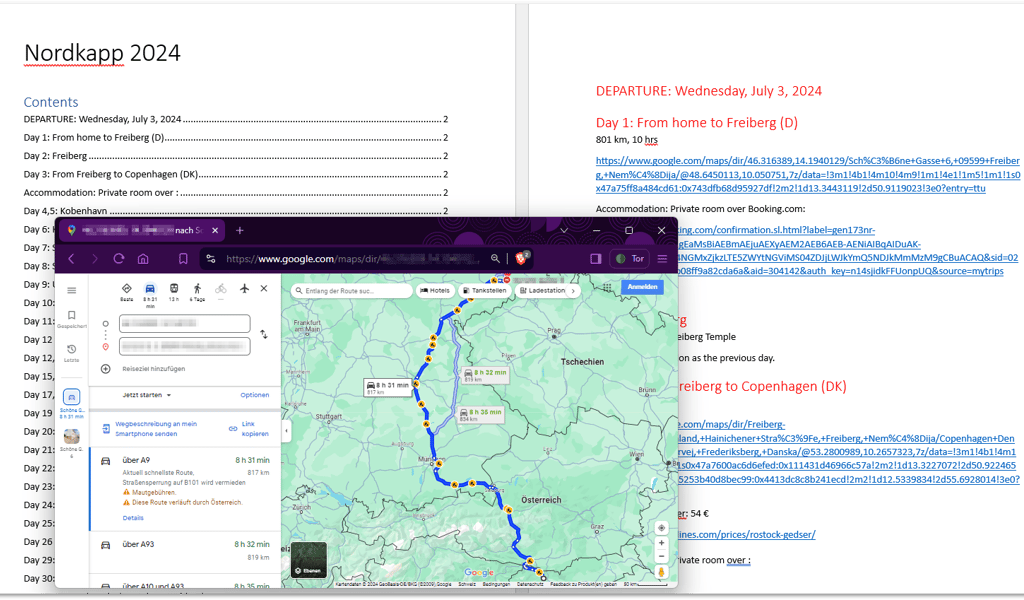The width and height of the screenshot is (1024, 600).
Task: Open the Google Maps link under Day 1
Action: [808, 174]
